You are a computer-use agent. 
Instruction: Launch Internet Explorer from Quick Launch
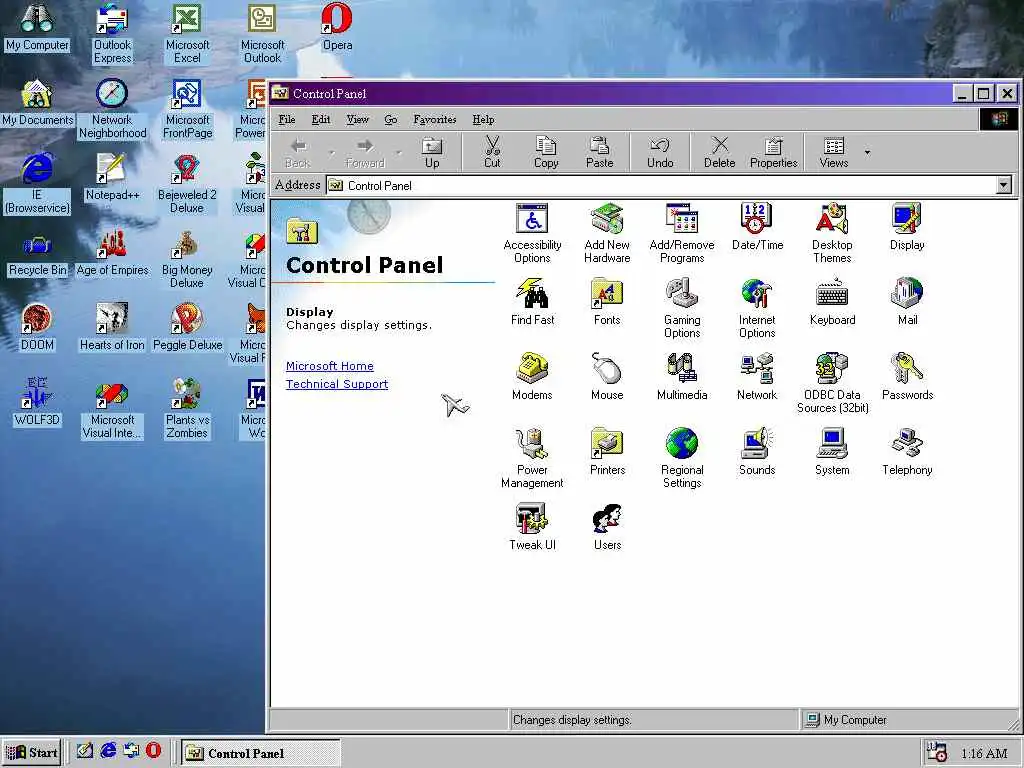[x=108, y=750]
